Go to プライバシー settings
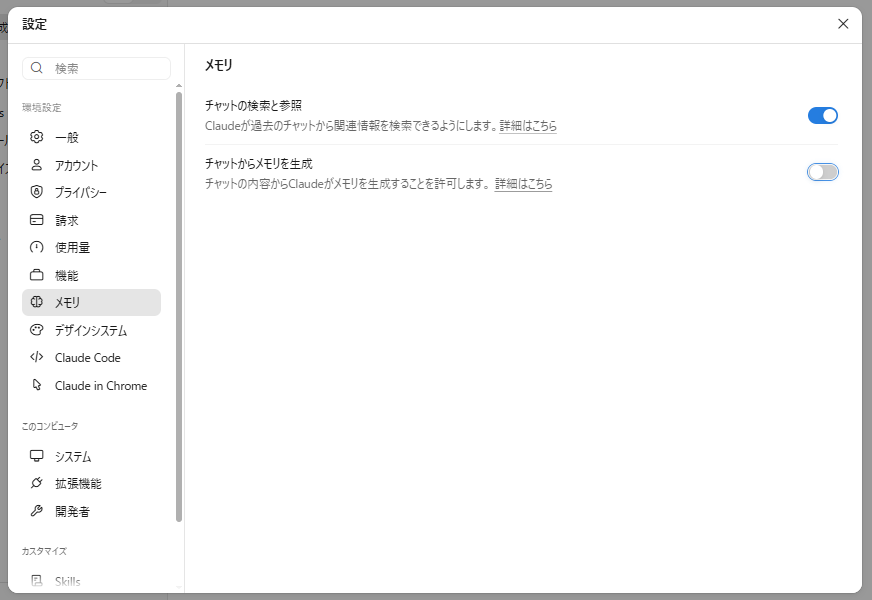The width and height of the screenshot is (872, 600). click(x=91, y=192)
